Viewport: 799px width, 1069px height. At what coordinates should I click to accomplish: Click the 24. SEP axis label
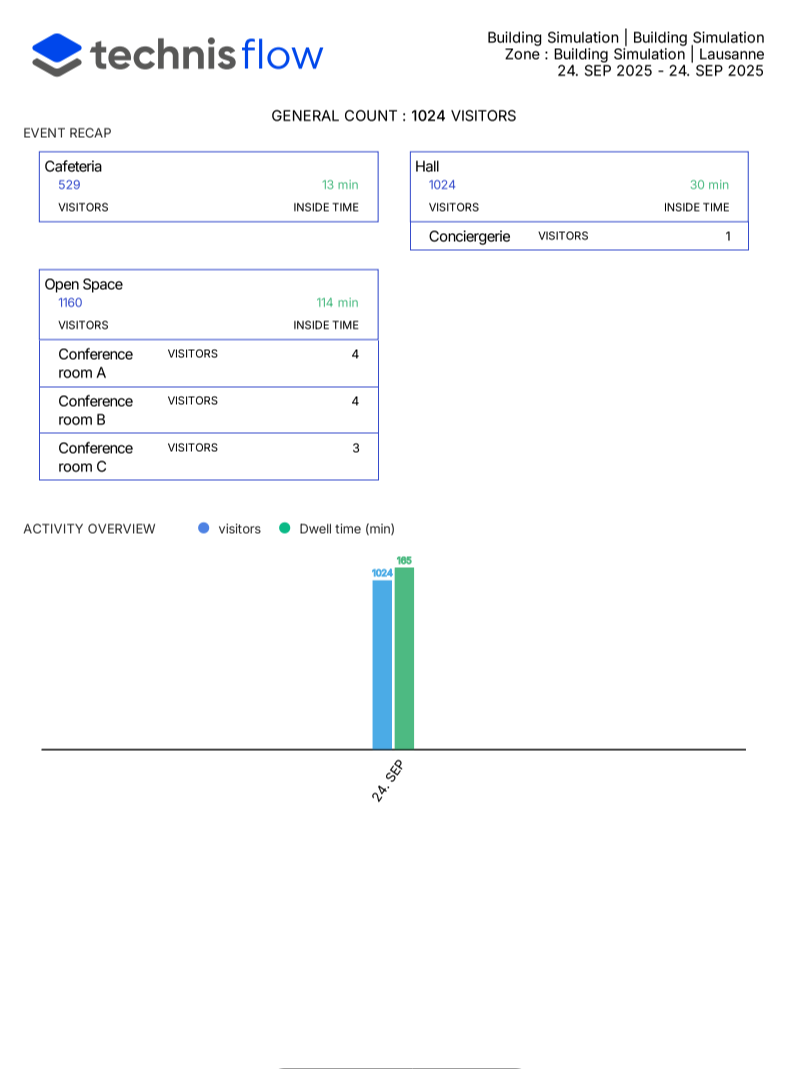387,781
